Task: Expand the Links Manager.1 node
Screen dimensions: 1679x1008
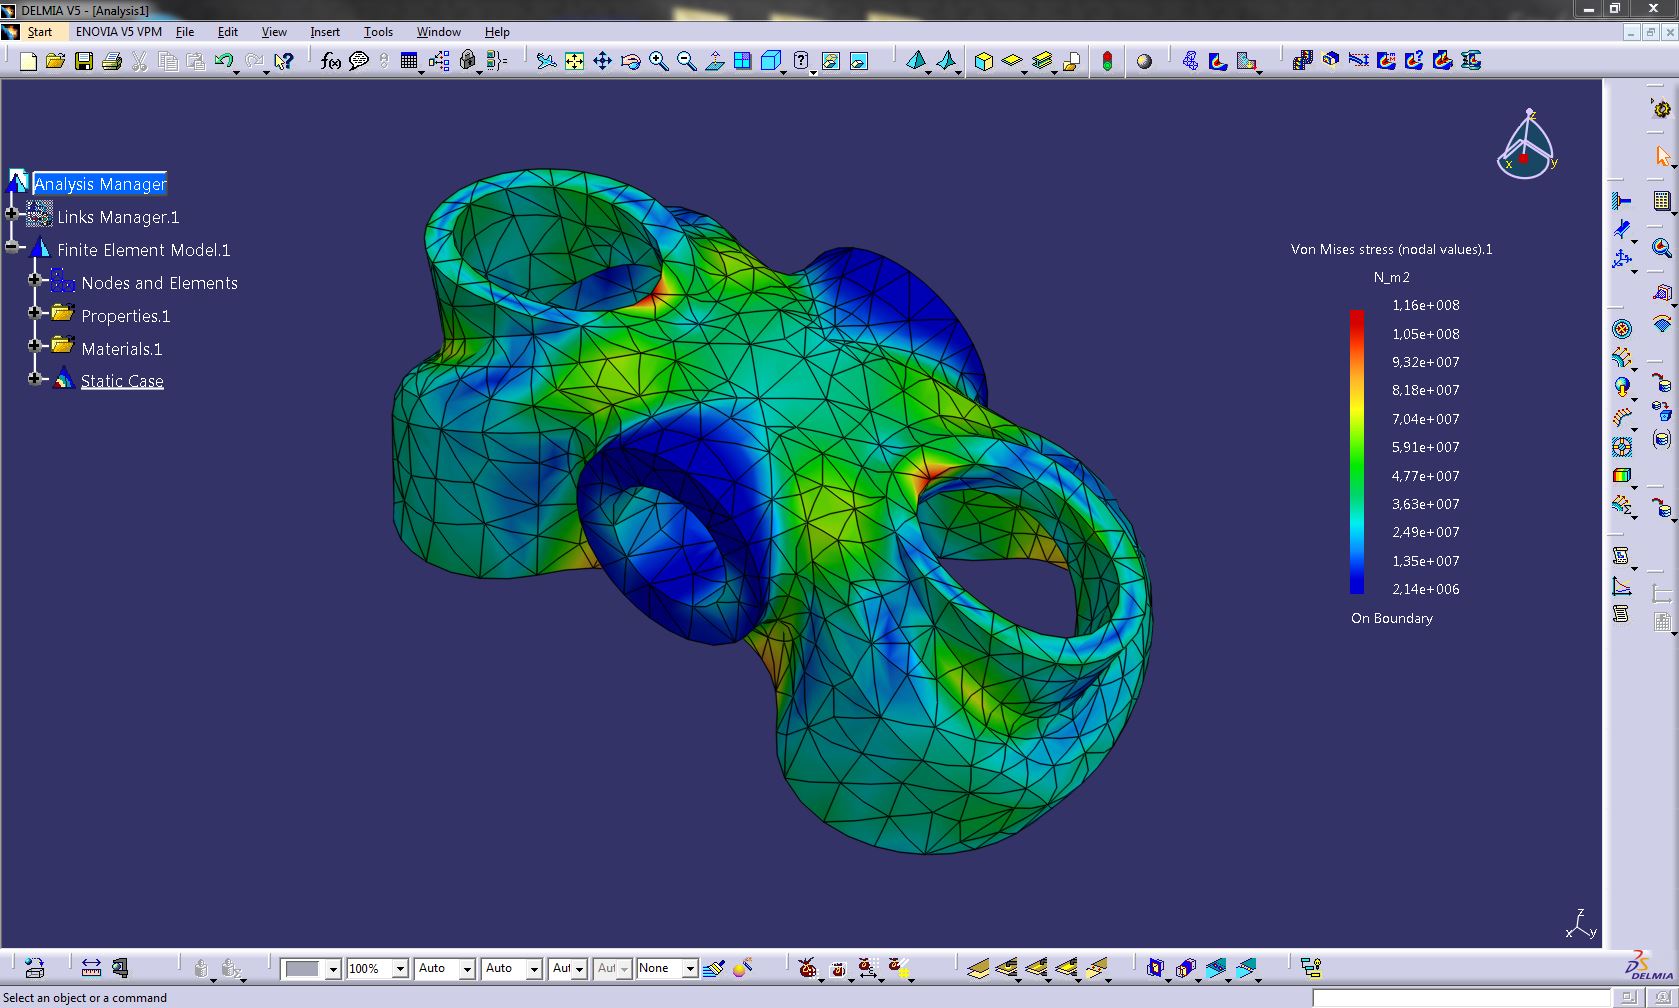Action: (12, 214)
